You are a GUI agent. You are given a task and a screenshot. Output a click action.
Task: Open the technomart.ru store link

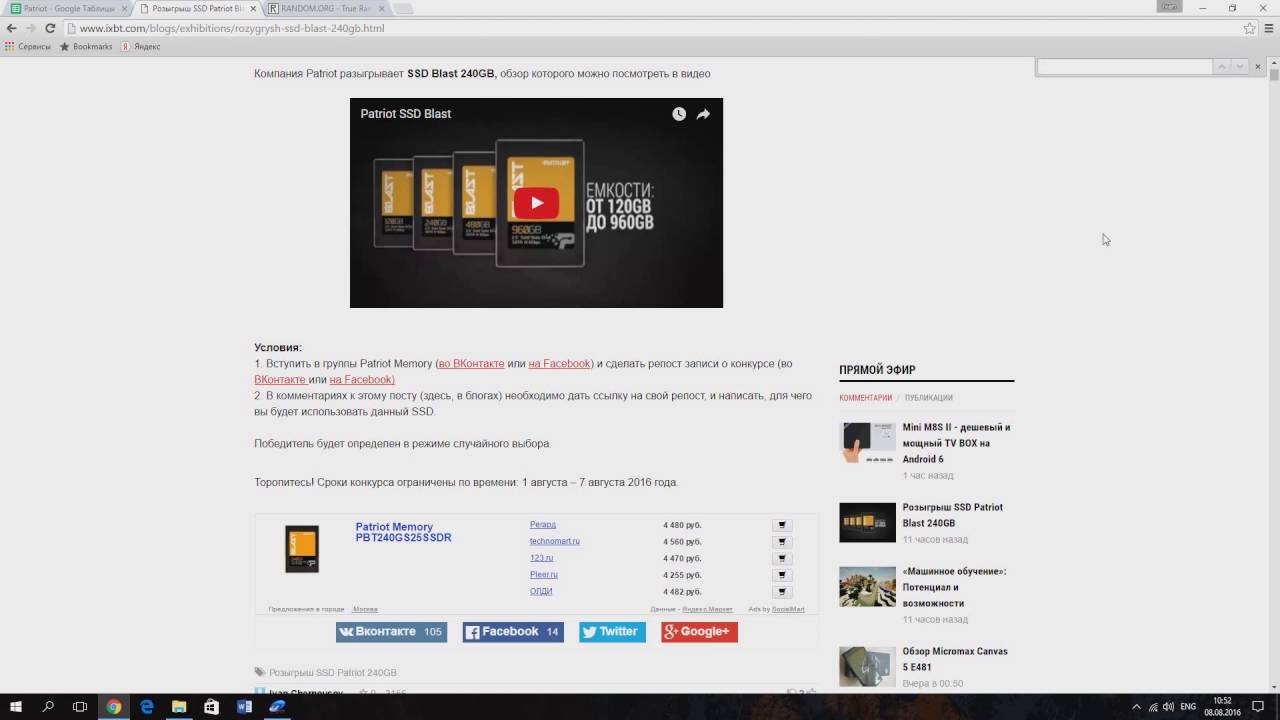(x=555, y=541)
